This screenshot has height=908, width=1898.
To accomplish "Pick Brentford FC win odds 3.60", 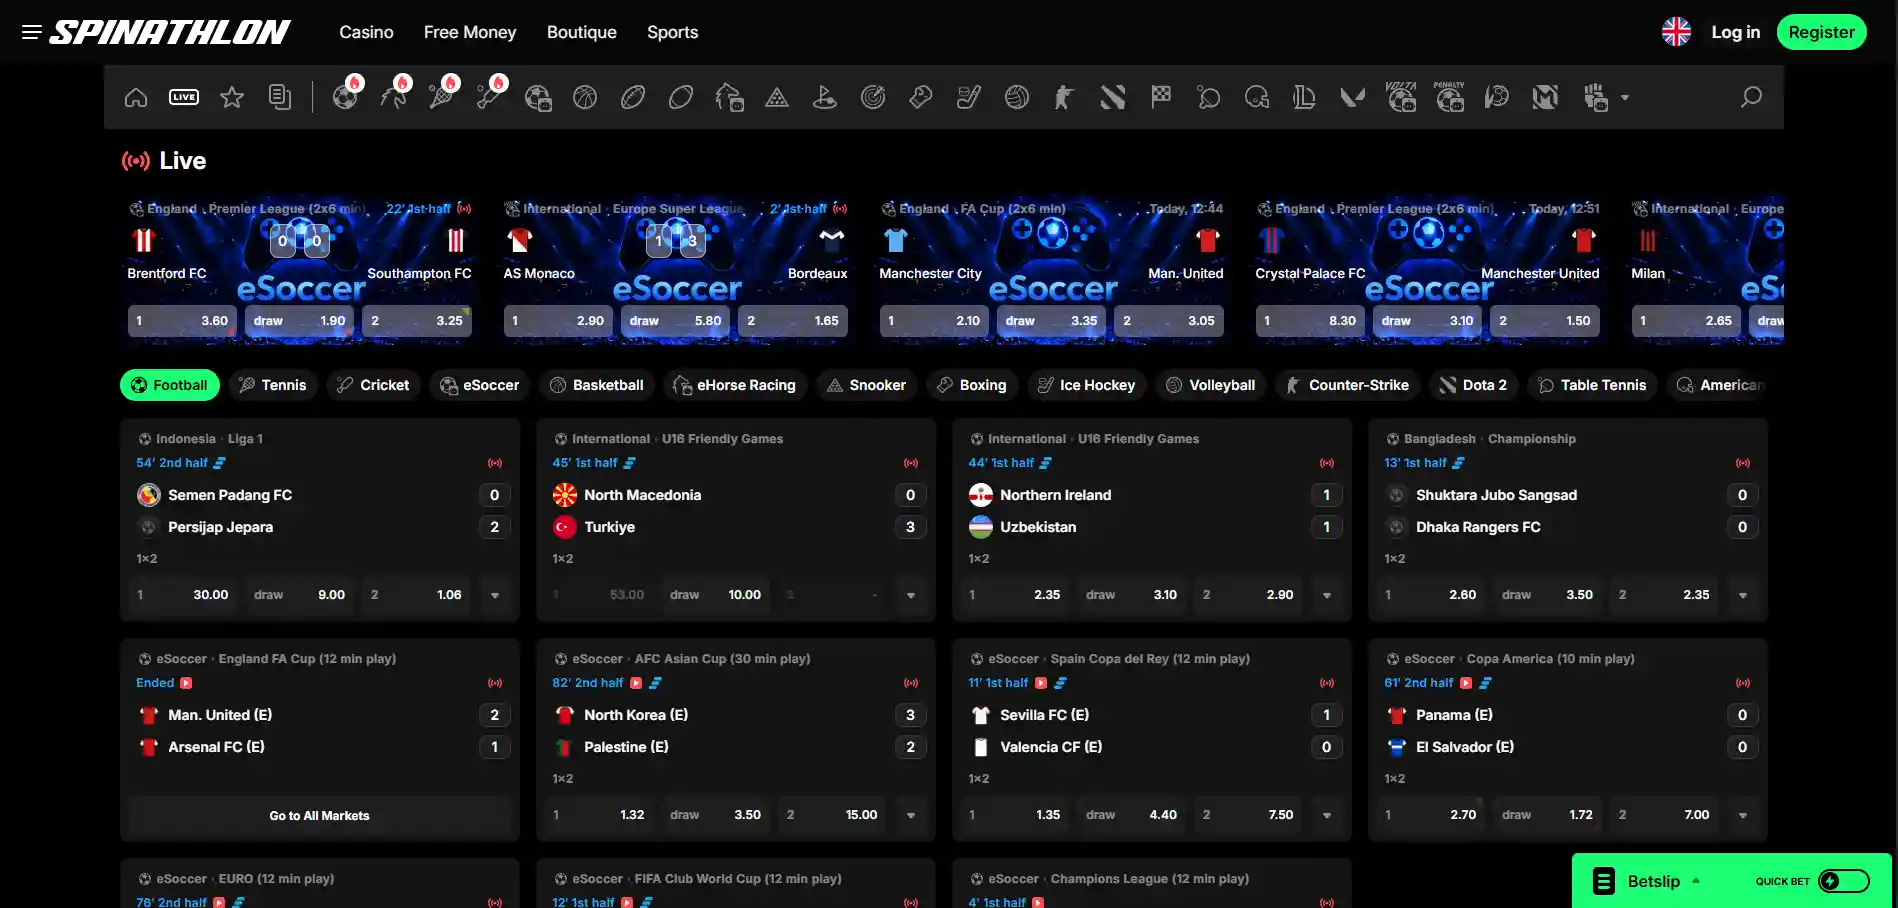I will tap(183, 321).
